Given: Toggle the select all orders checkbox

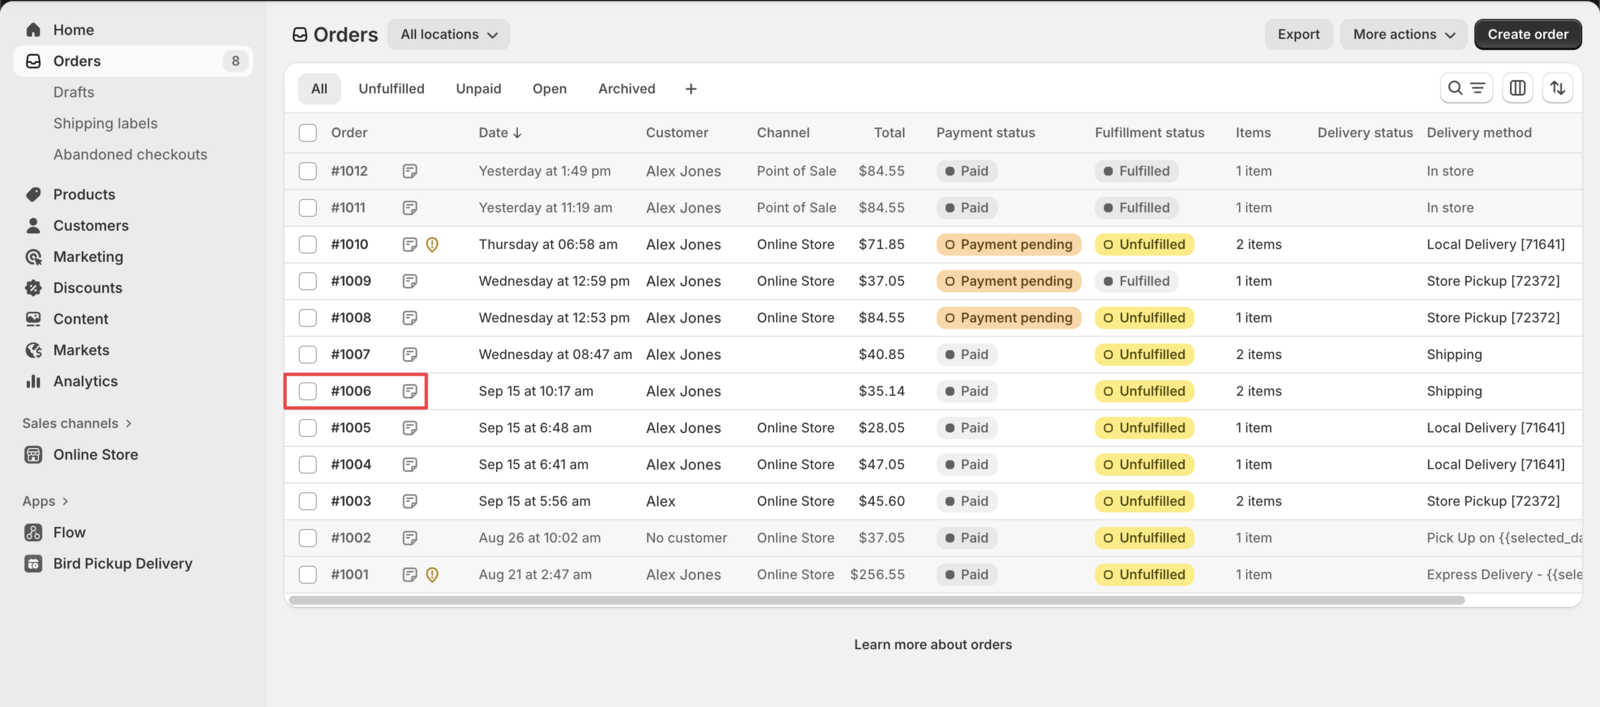Looking at the screenshot, I should coord(308,133).
